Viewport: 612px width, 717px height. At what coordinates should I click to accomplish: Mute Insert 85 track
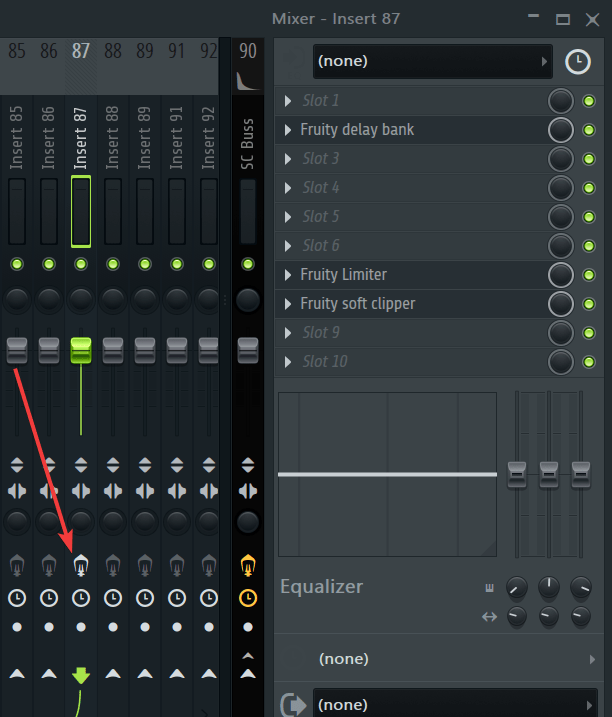(x=17, y=264)
